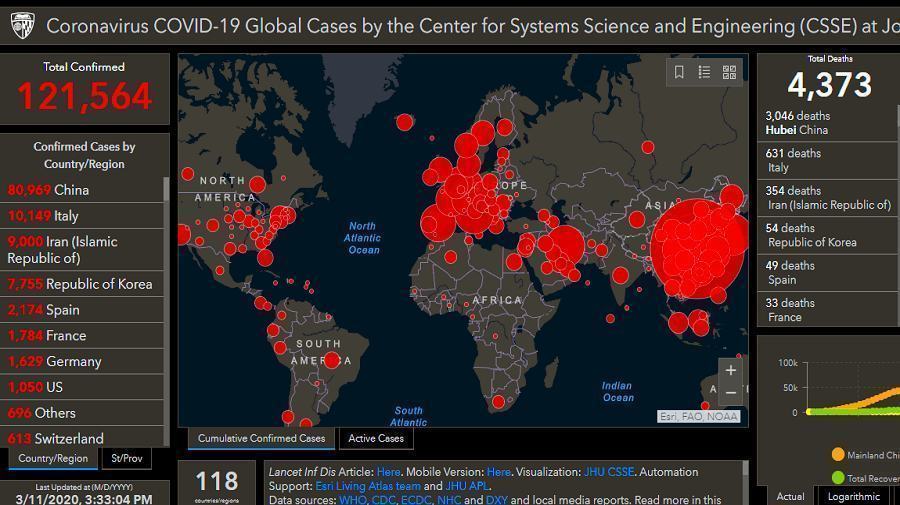Viewport: 900px width, 505px height.
Task: Click the WHO data source link
Action: (352, 500)
